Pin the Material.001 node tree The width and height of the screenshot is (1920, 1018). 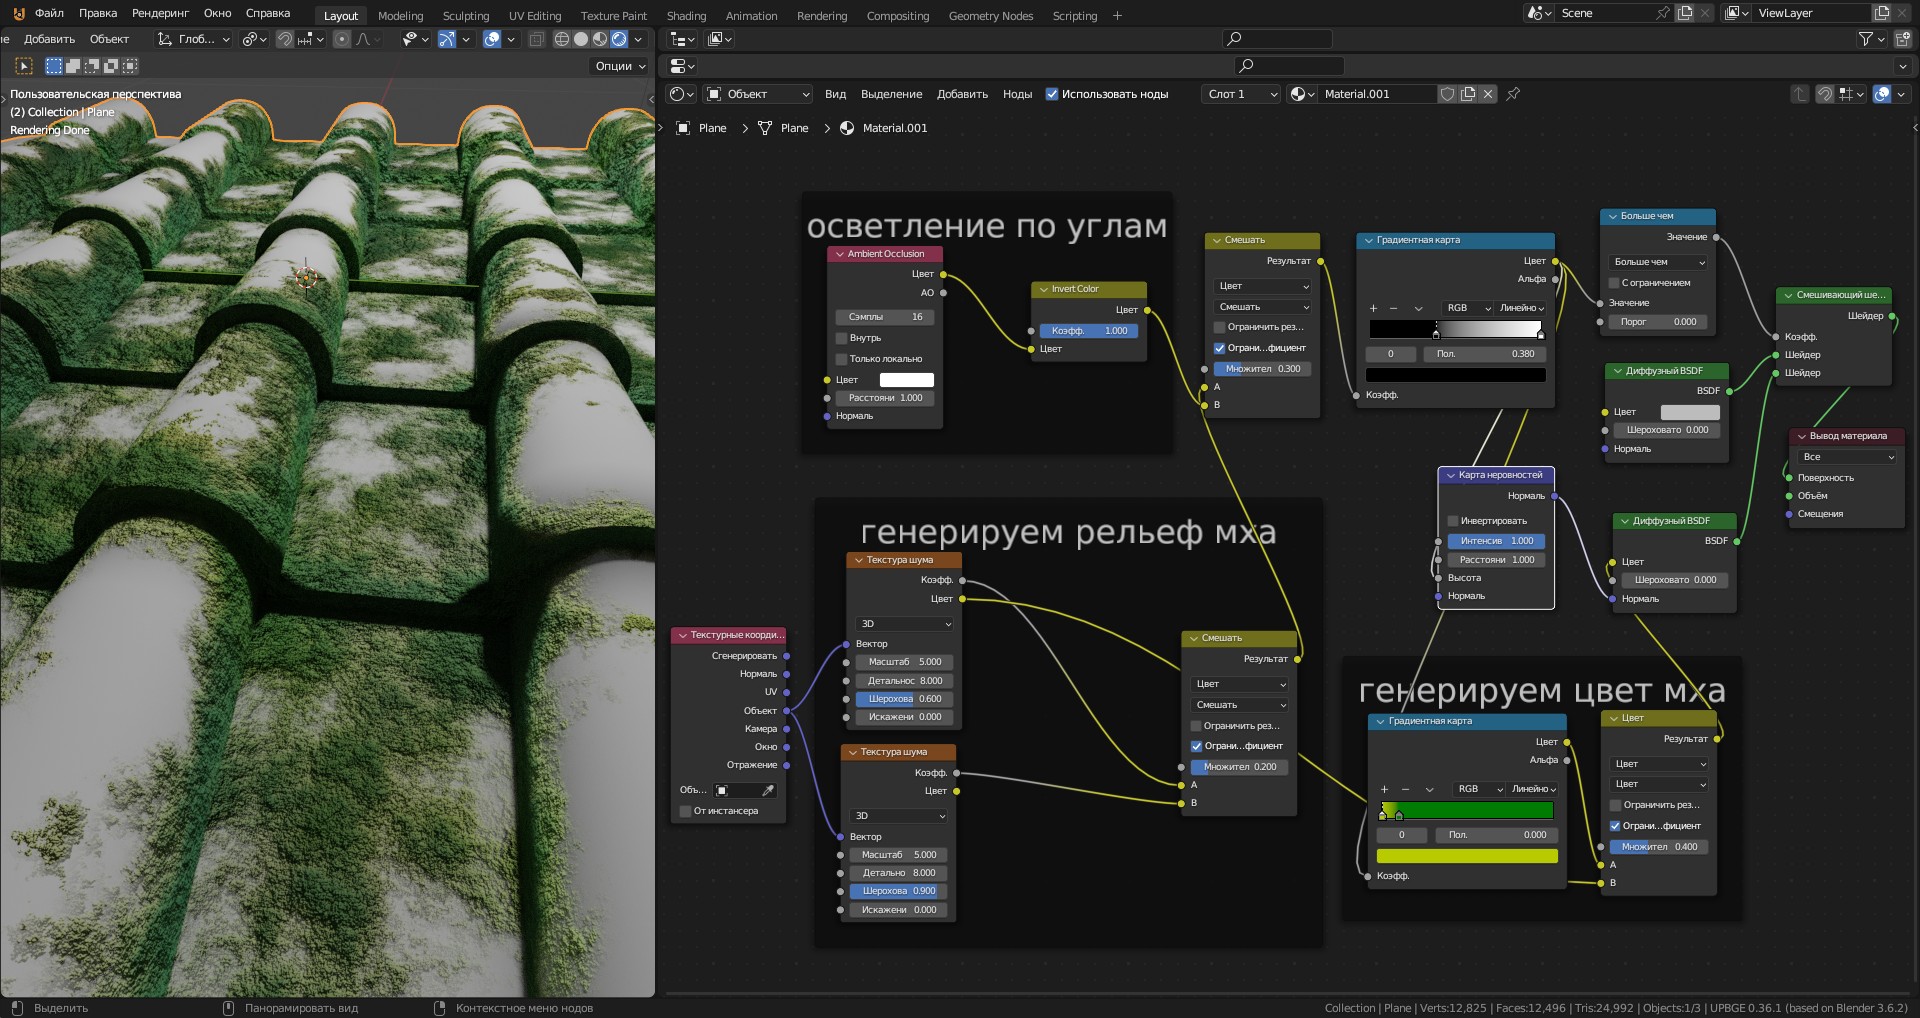click(1513, 94)
